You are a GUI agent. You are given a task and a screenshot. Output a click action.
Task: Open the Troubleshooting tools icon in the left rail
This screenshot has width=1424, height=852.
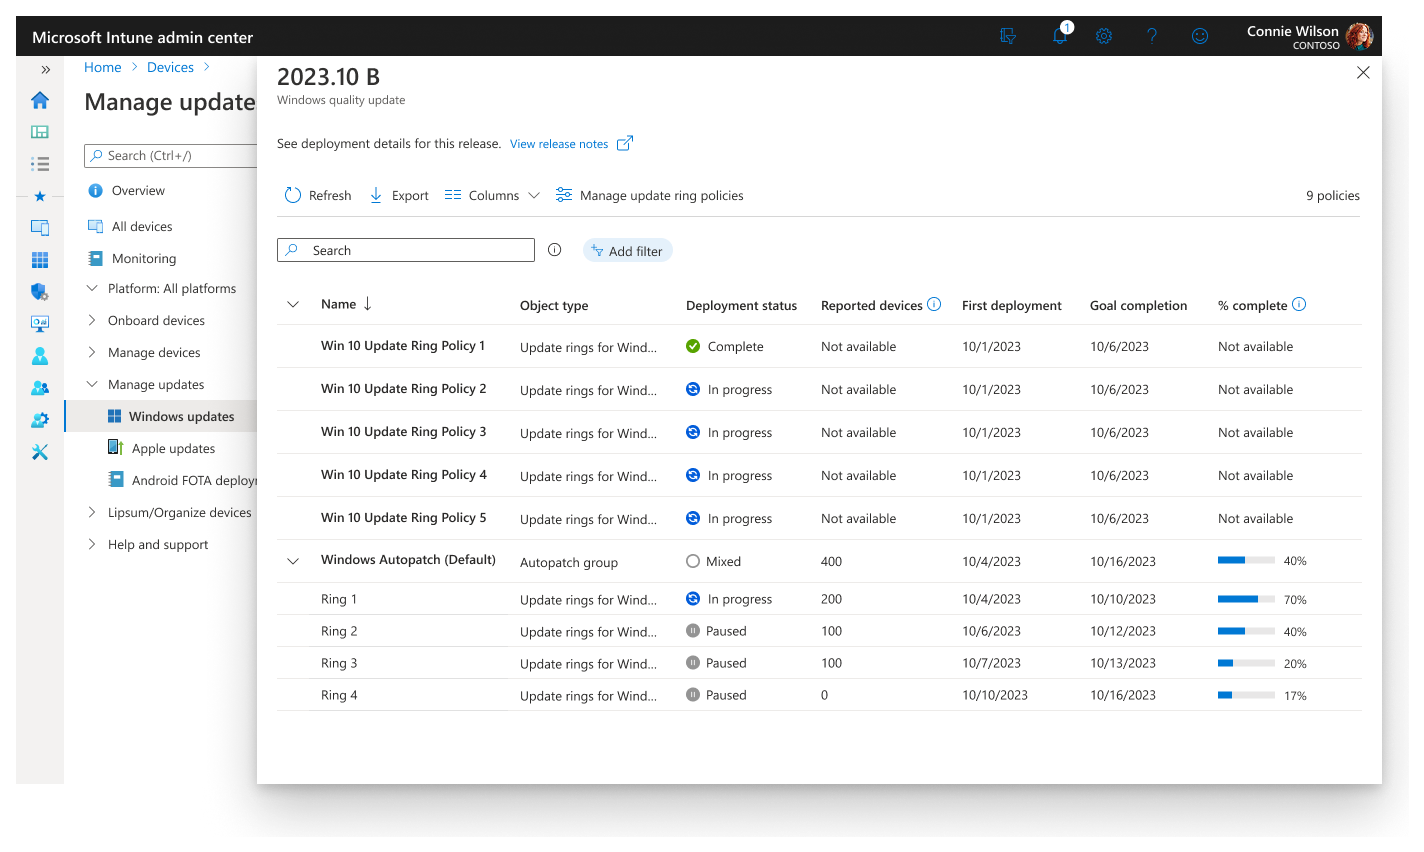[x=40, y=452]
